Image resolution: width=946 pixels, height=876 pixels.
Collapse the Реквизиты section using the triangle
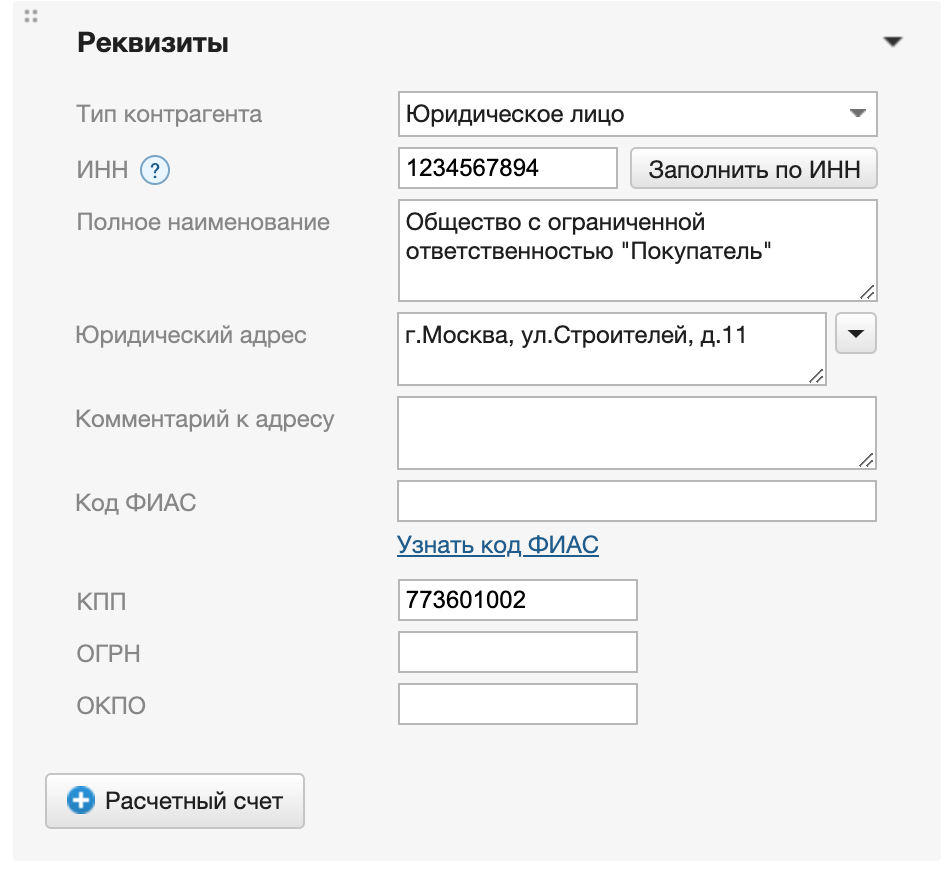892,42
